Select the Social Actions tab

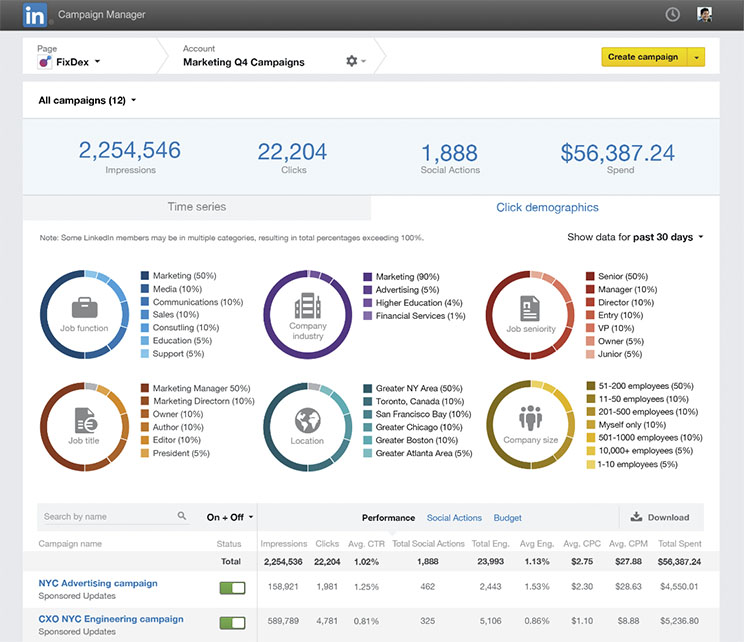pos(454,518)
